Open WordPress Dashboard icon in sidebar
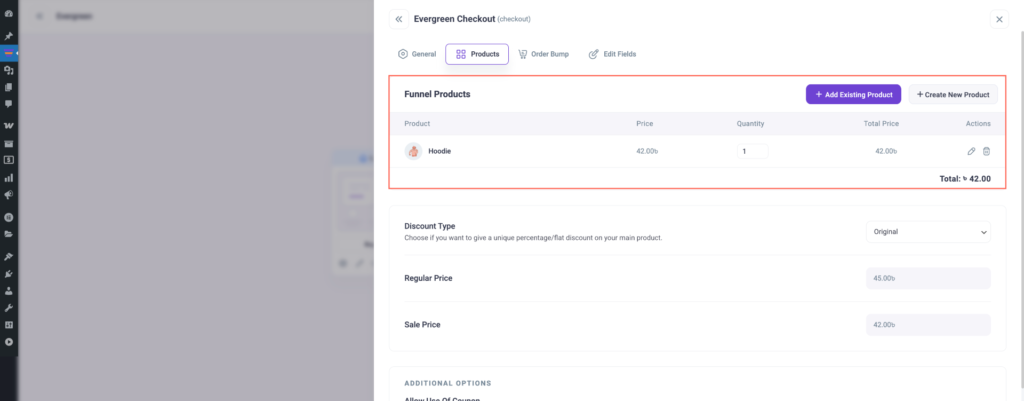1024x401 pixels. coord(8,13)
